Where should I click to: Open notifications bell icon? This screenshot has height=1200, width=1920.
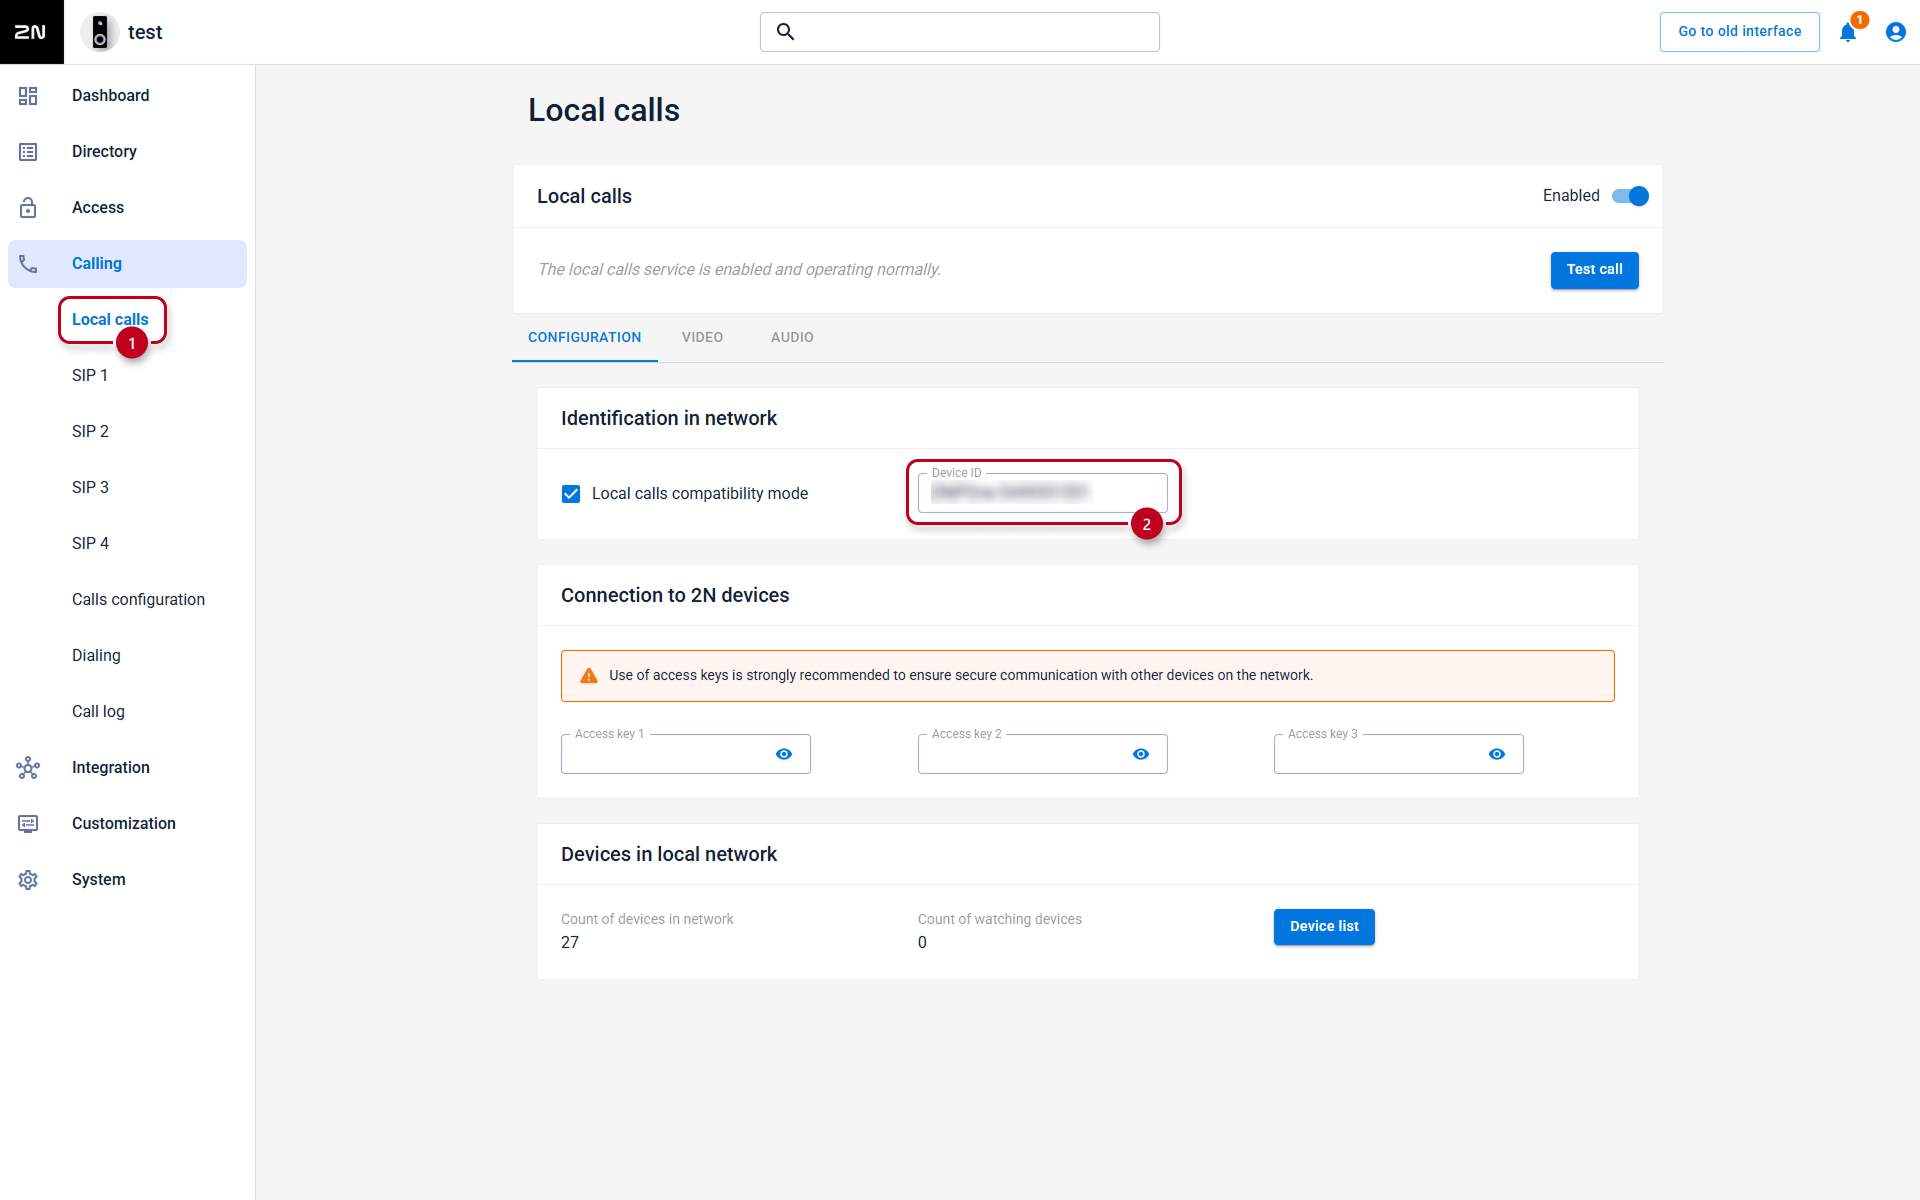point(1848,32)
